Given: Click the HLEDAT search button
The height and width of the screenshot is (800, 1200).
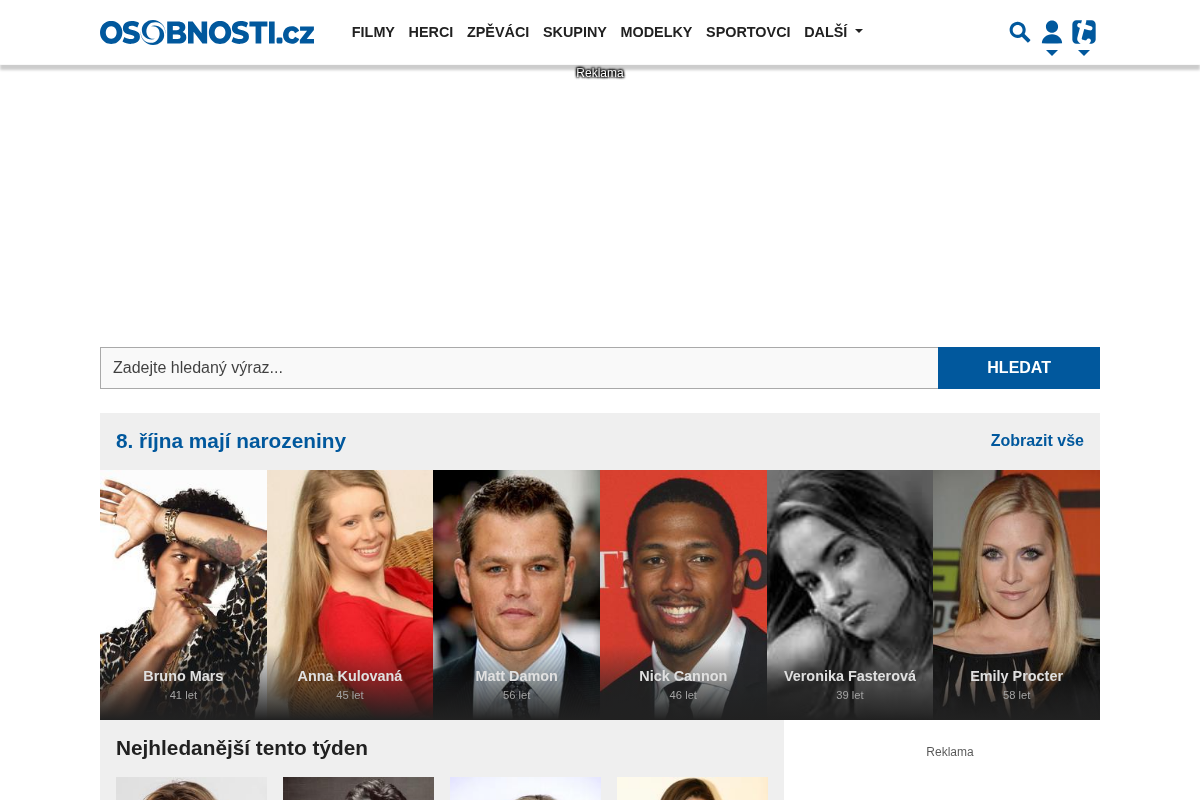Looking at the screenshot, I should [x=1019, y=368].
